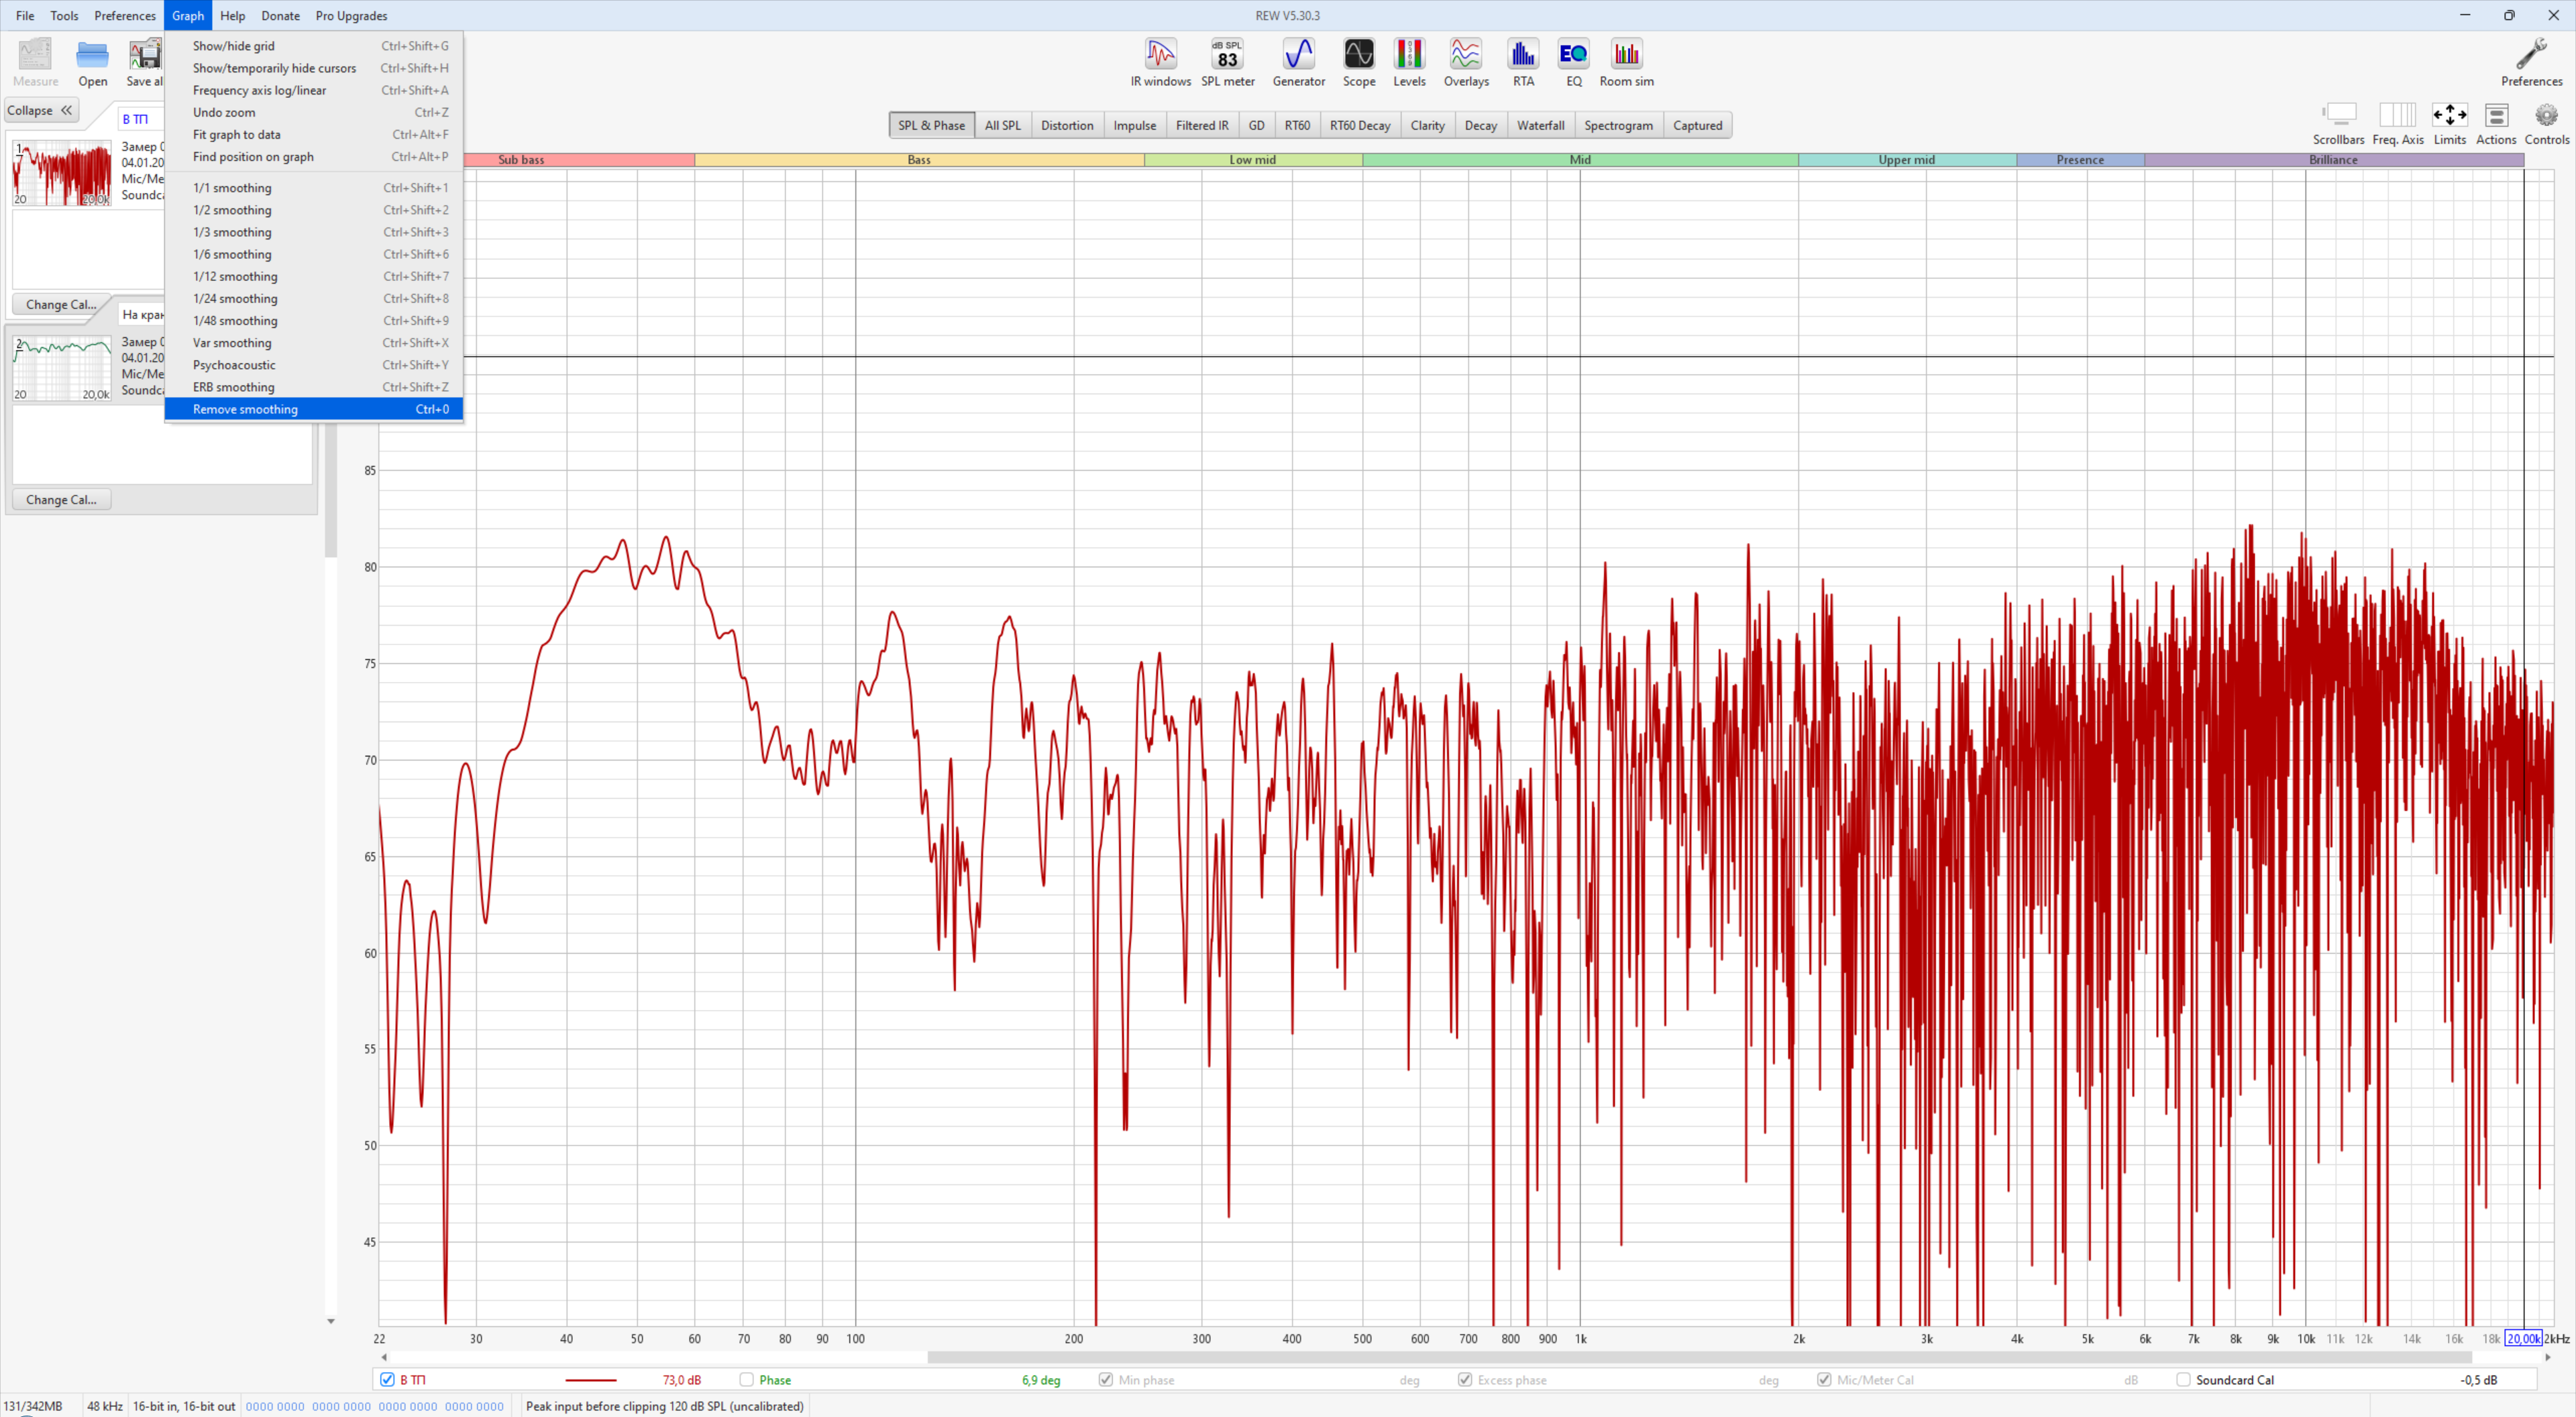Open the EQ window
The image size is (2576, 1417).
coord(1573,62)
